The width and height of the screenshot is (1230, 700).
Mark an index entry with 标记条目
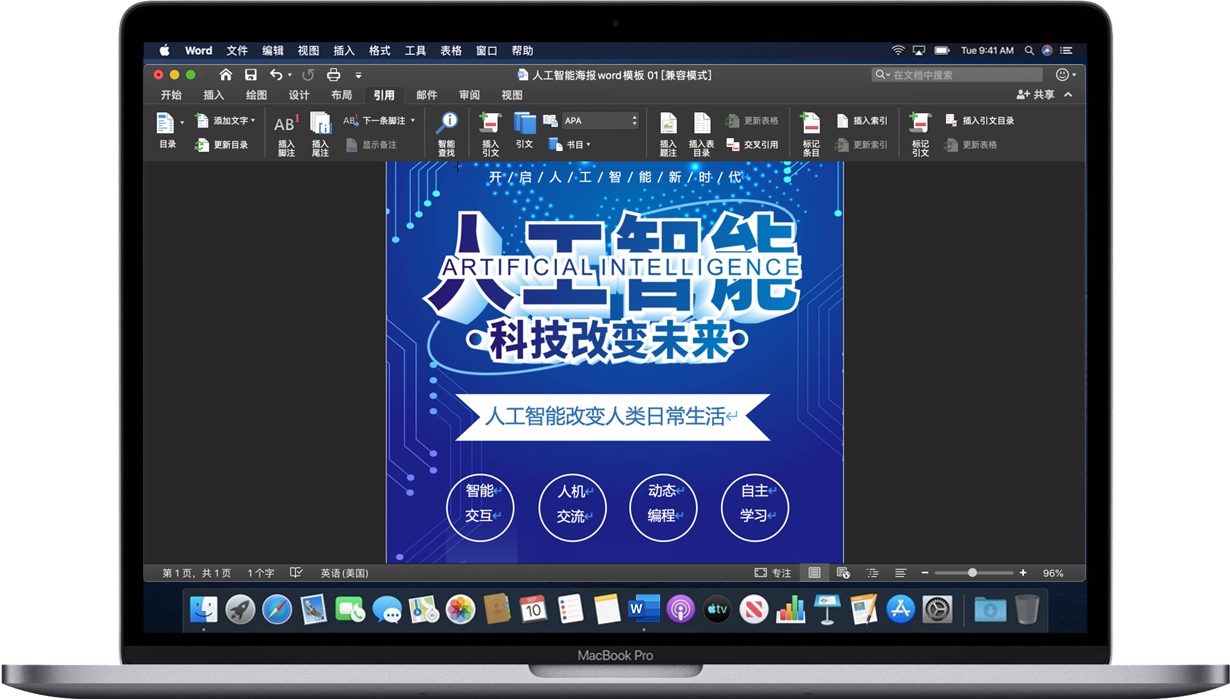(x=810, y=133)
